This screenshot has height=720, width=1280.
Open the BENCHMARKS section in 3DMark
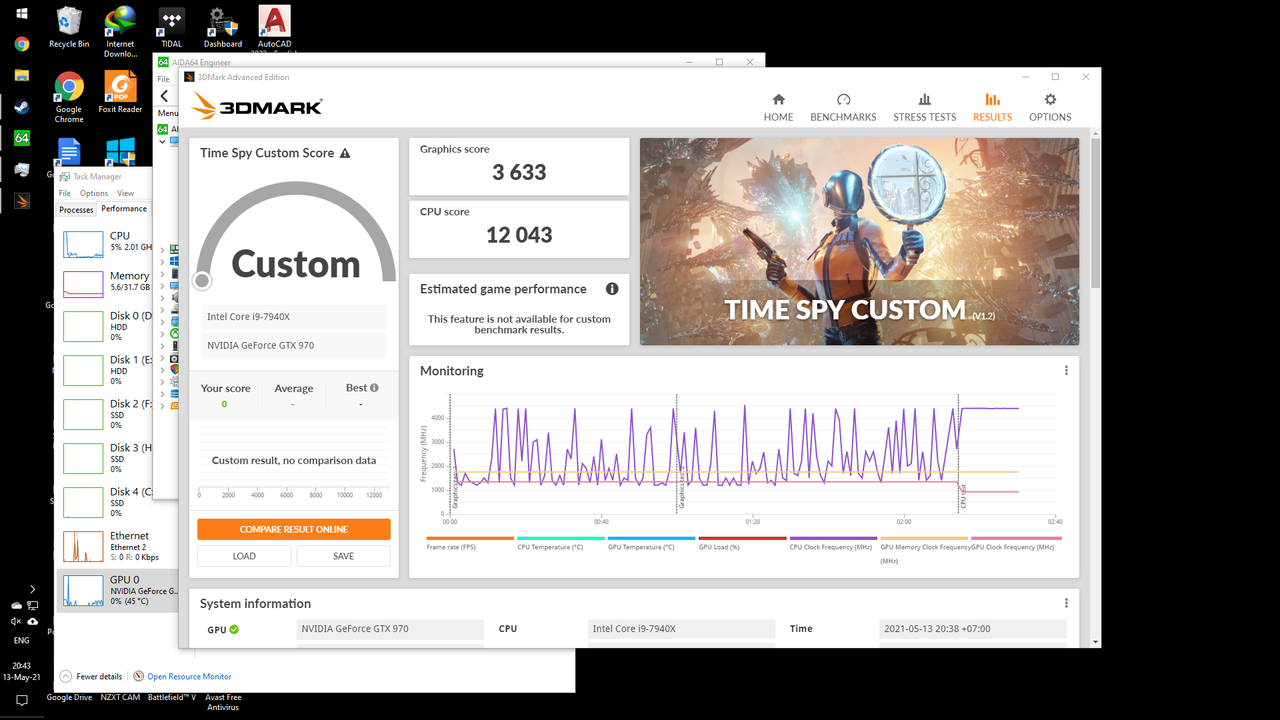[x=843, y=108]
